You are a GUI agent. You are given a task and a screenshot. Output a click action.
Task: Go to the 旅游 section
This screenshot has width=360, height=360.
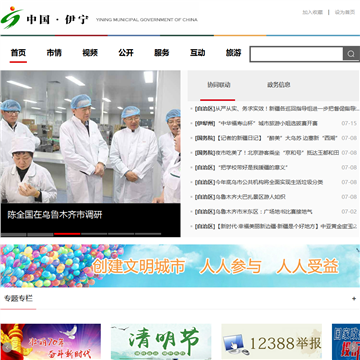(233, 53)
